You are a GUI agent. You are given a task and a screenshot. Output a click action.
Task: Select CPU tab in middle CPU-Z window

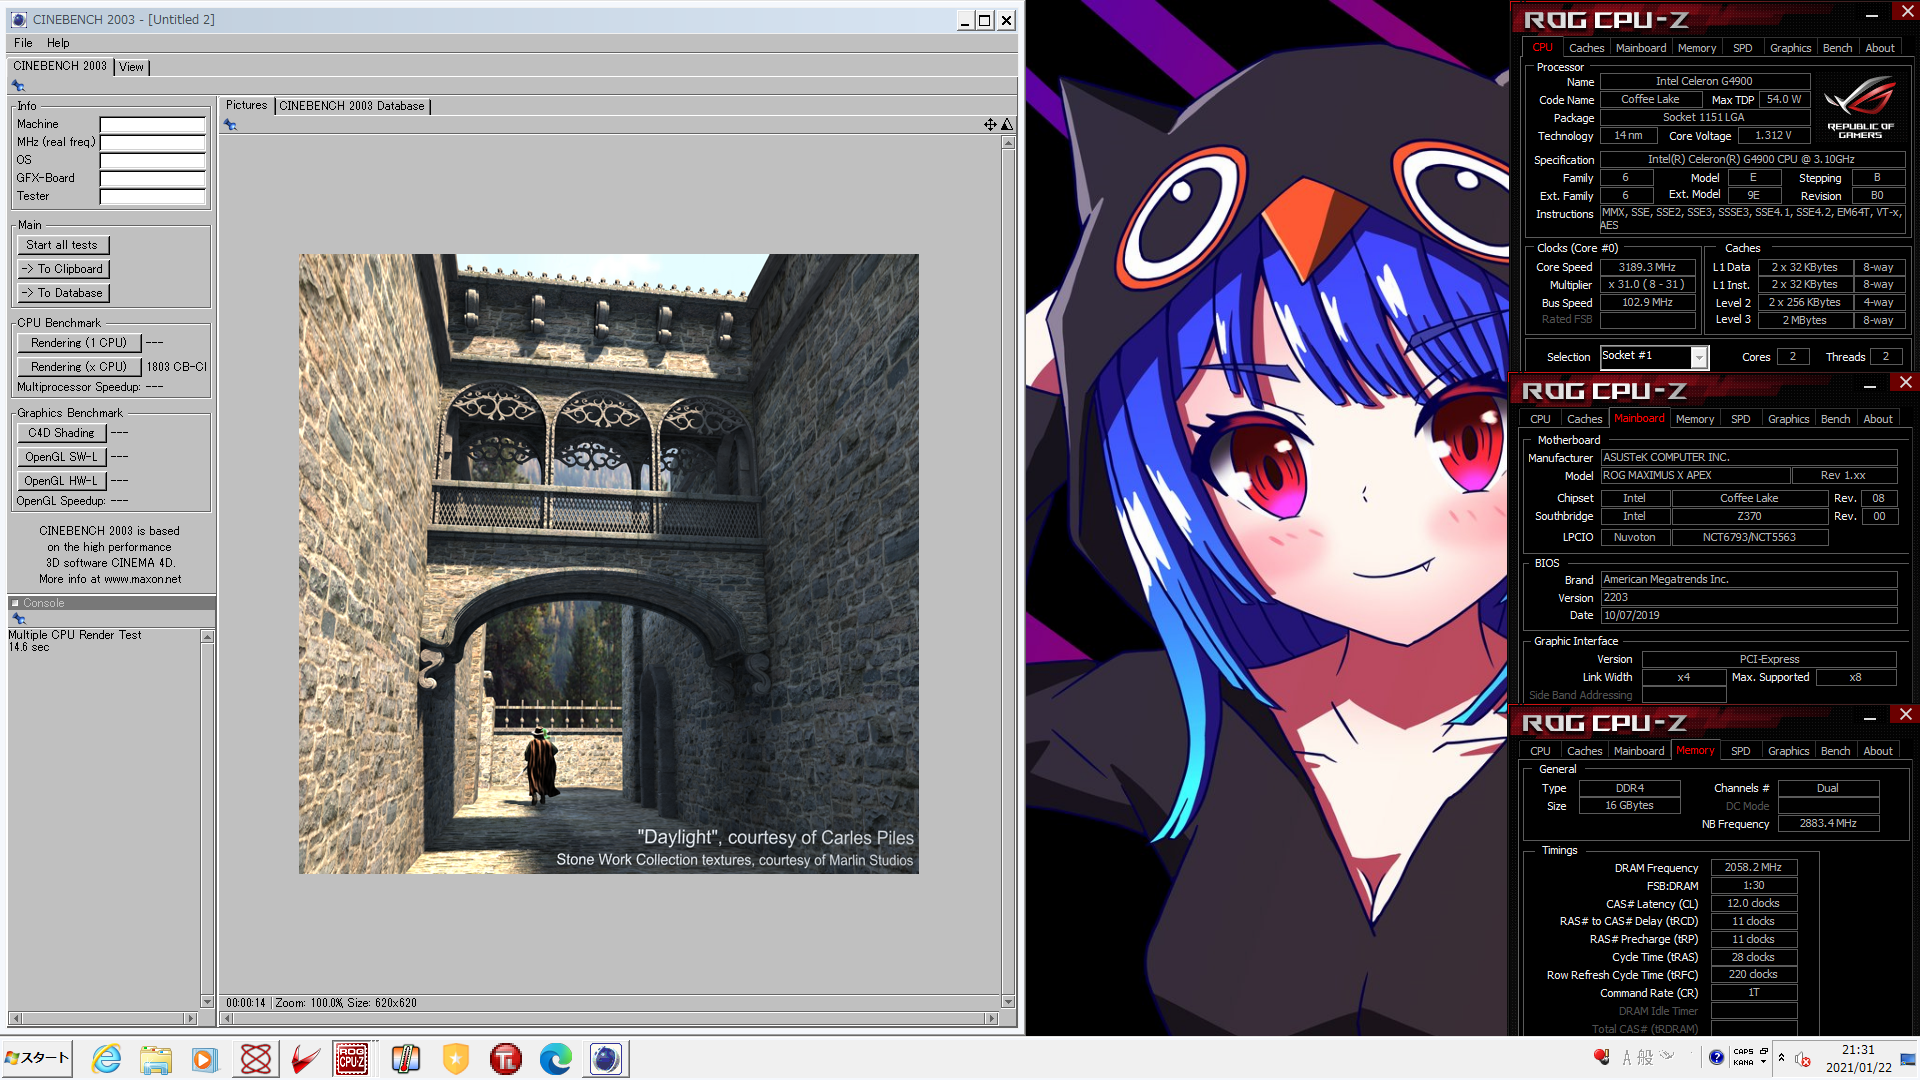[1540, 419]
